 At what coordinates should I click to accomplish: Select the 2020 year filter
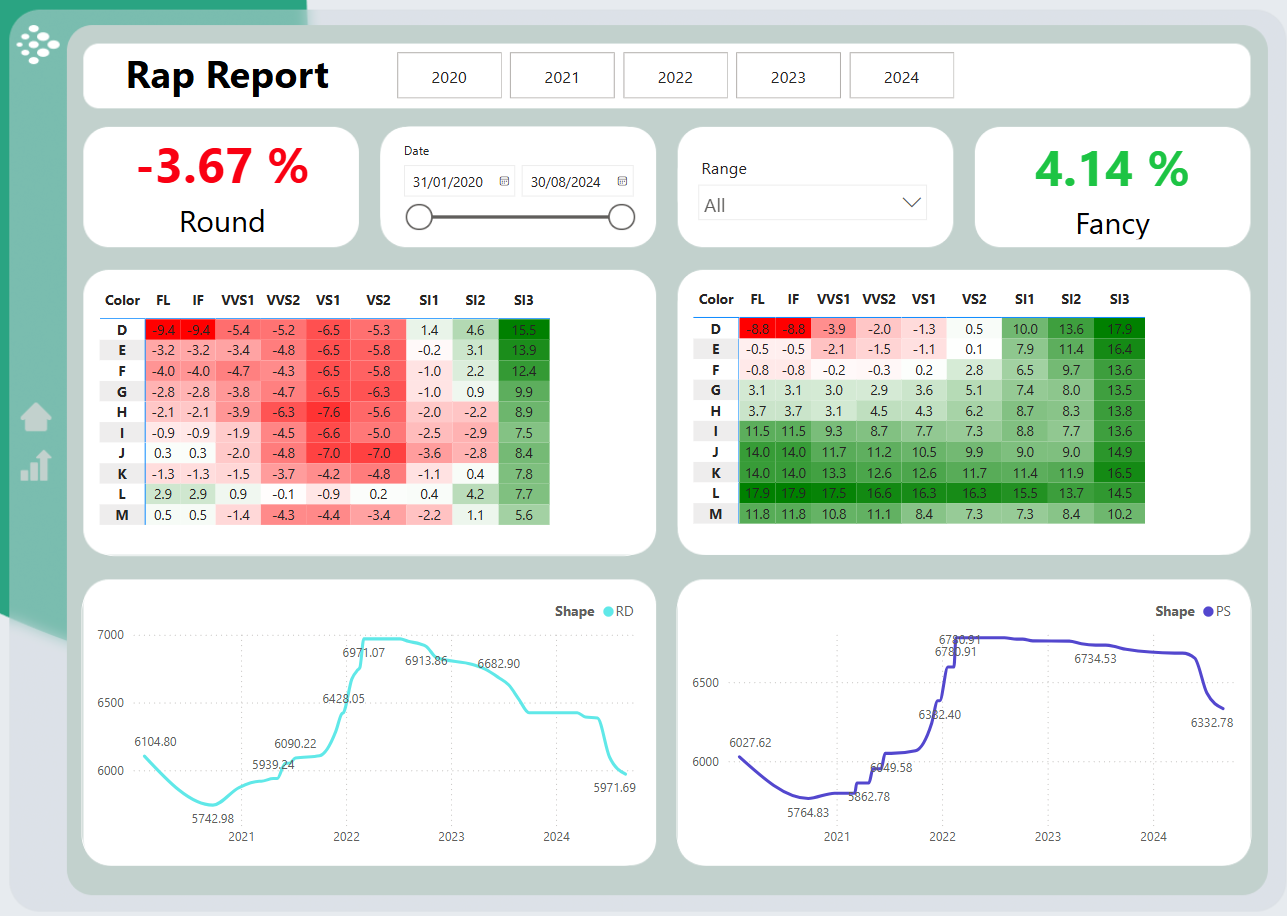pos(449,77)
